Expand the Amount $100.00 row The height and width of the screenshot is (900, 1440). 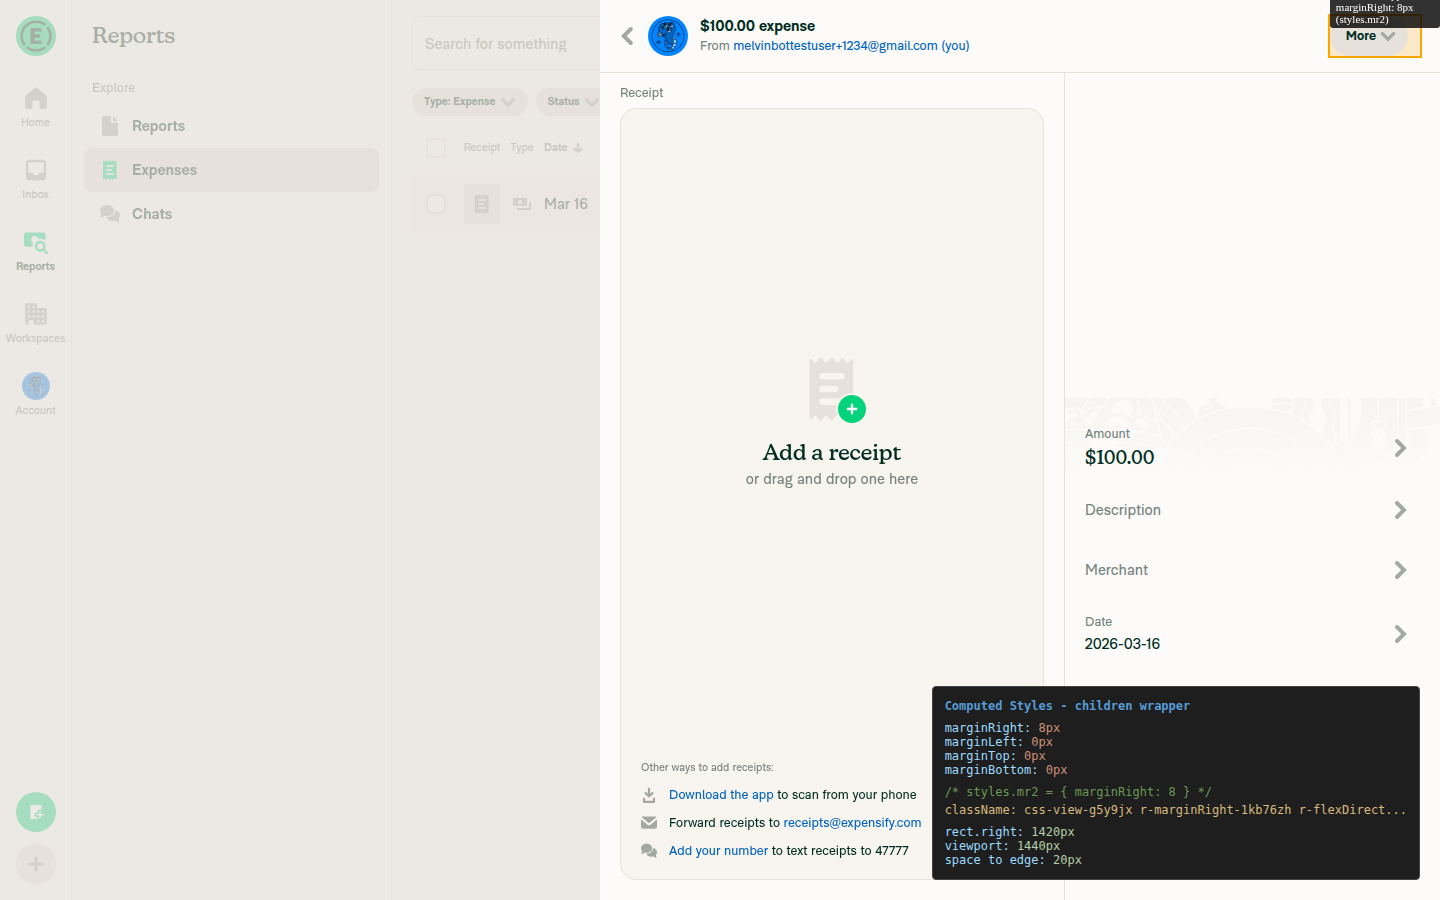(x=1245, y=448)
